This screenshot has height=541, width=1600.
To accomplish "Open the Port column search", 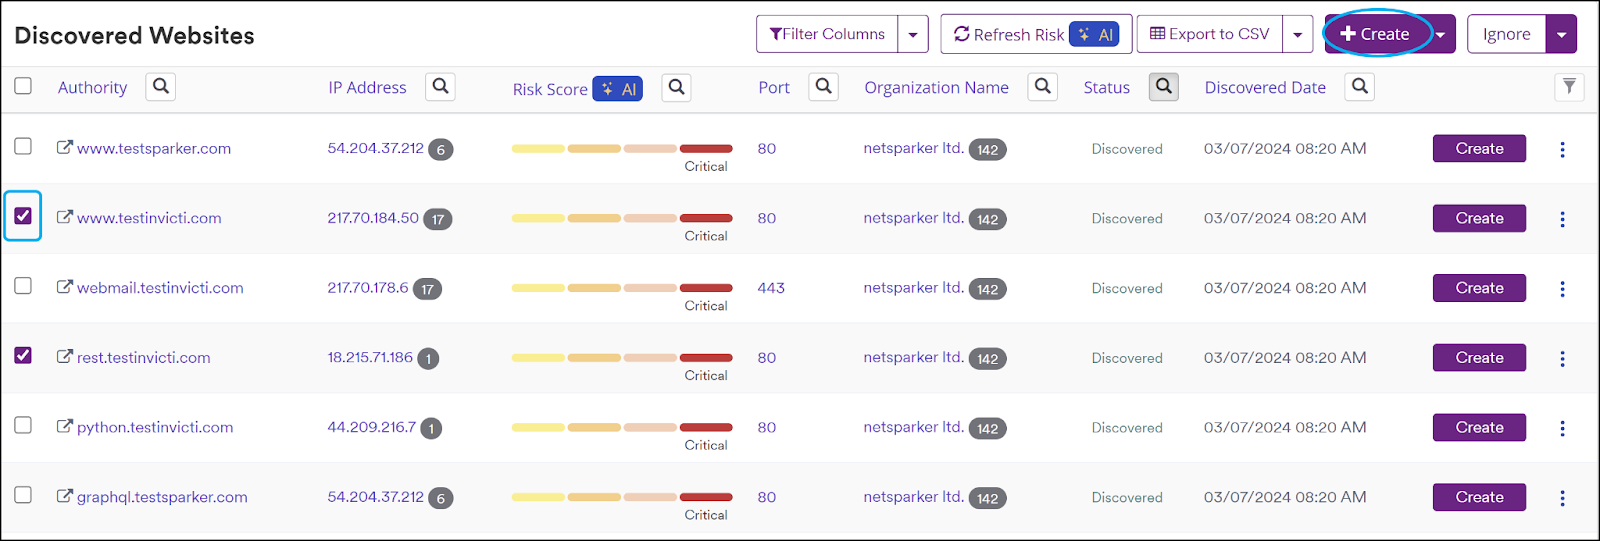I will [x=823, y=87].
